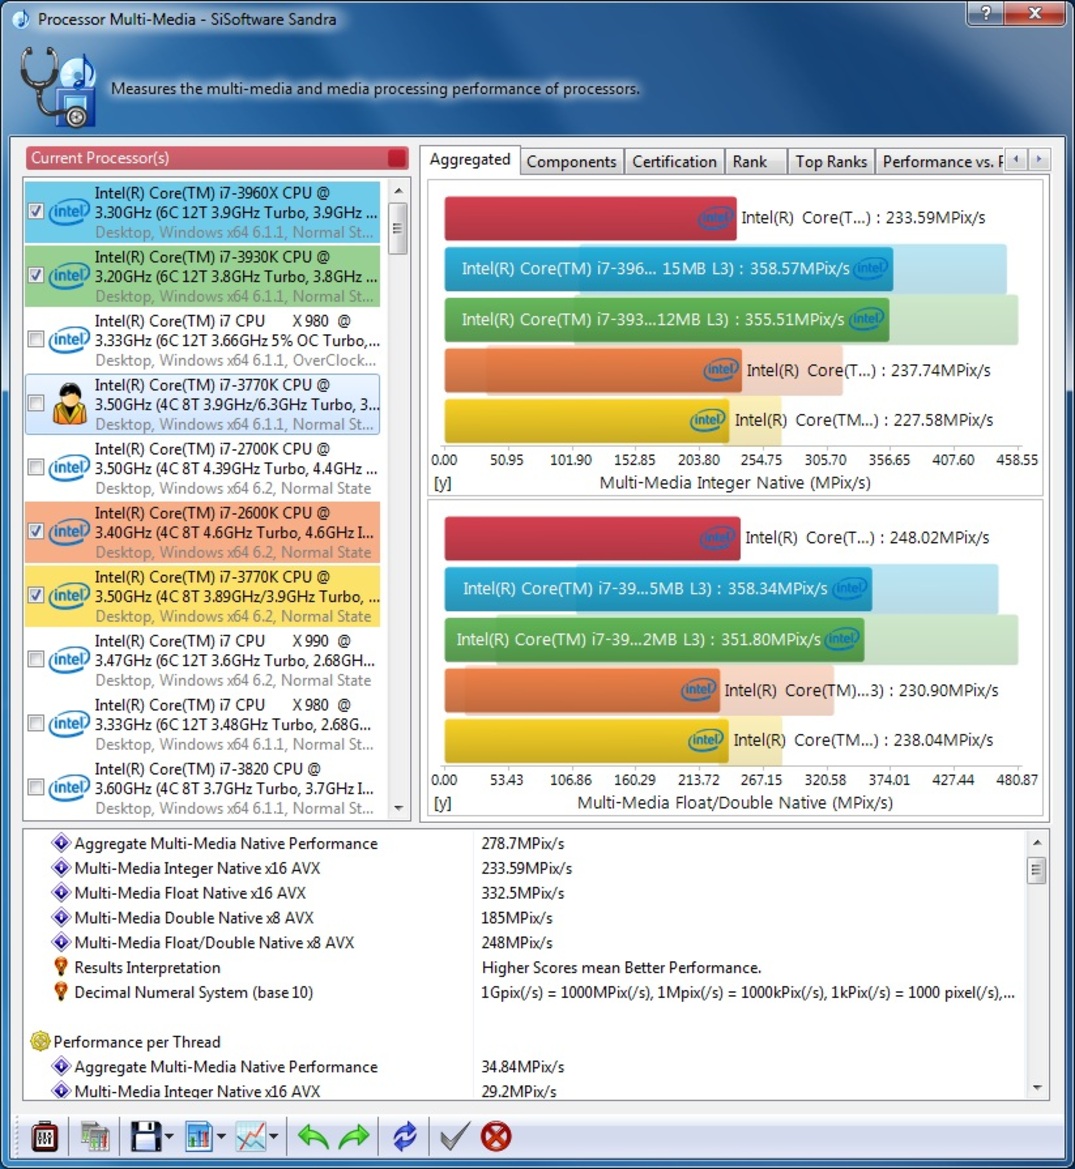The height and width of the screenshot is (1169, 1075).
Task: Open the line graph options dropdown arrow
Action: (274, 1137)
